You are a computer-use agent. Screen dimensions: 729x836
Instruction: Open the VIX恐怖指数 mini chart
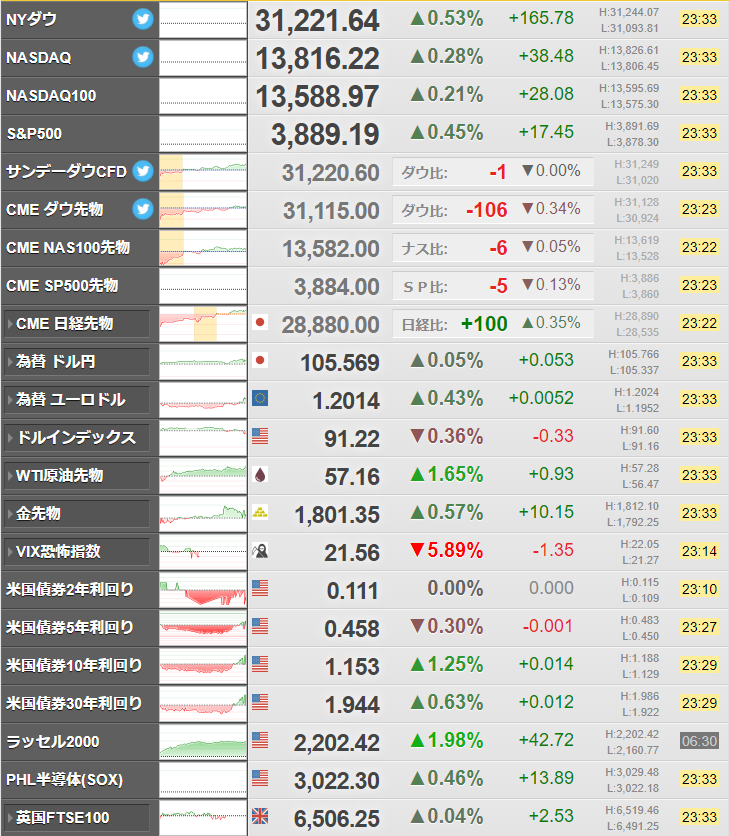(x=203, y=551)
